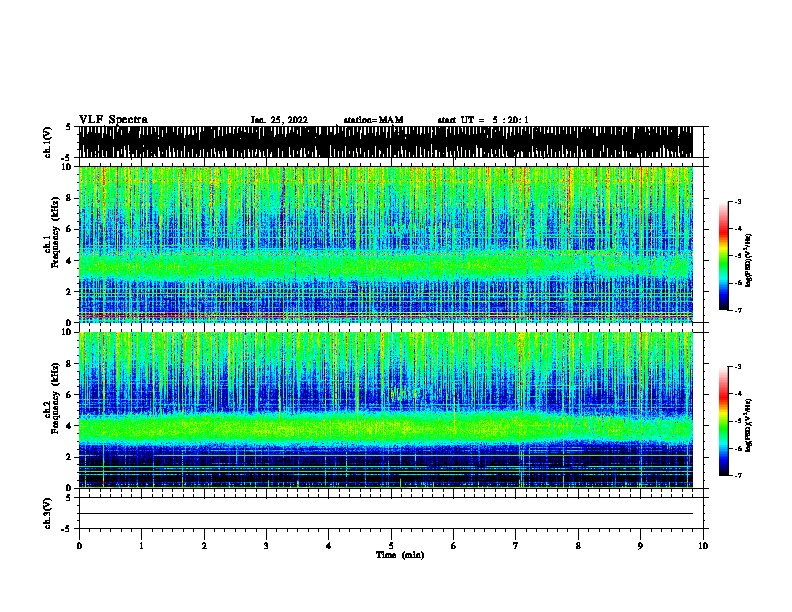Image resolution: width=792 pixels, height=612 pixels.
Task: Click the "2" frequency tick of the ch.2 spectrogram
Action: point(70,457)
